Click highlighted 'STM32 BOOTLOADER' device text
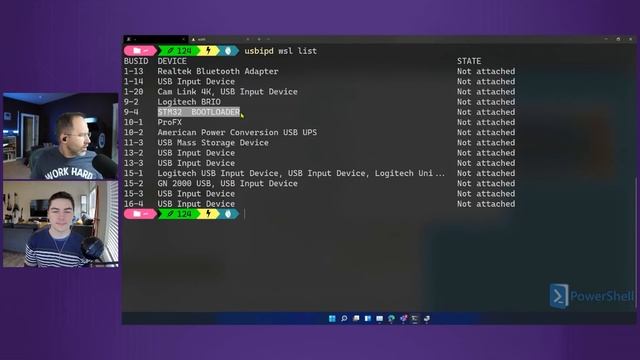The image size is (640, 360). [199, 112]
